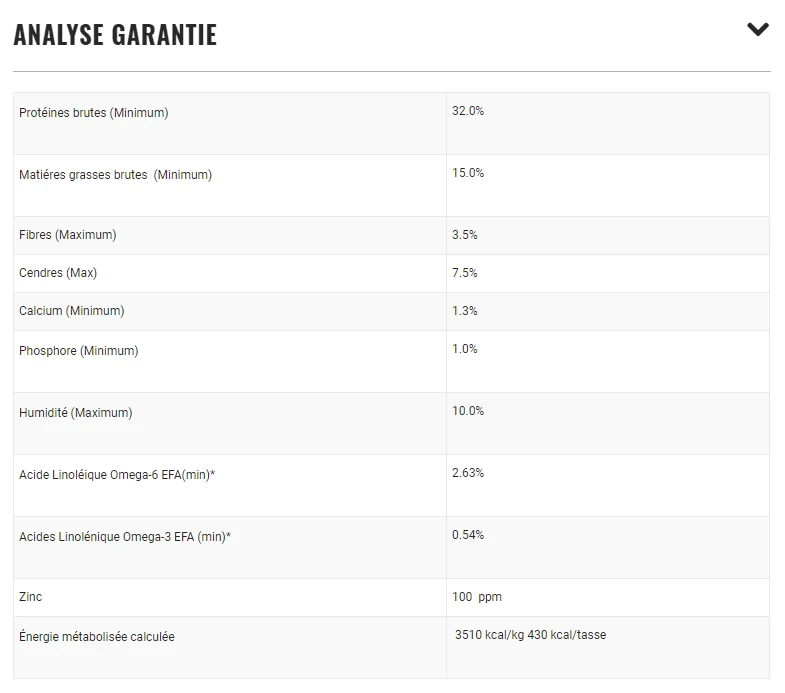
Task: Click the 15.0% fat value
Action: [x=468, y=173]
